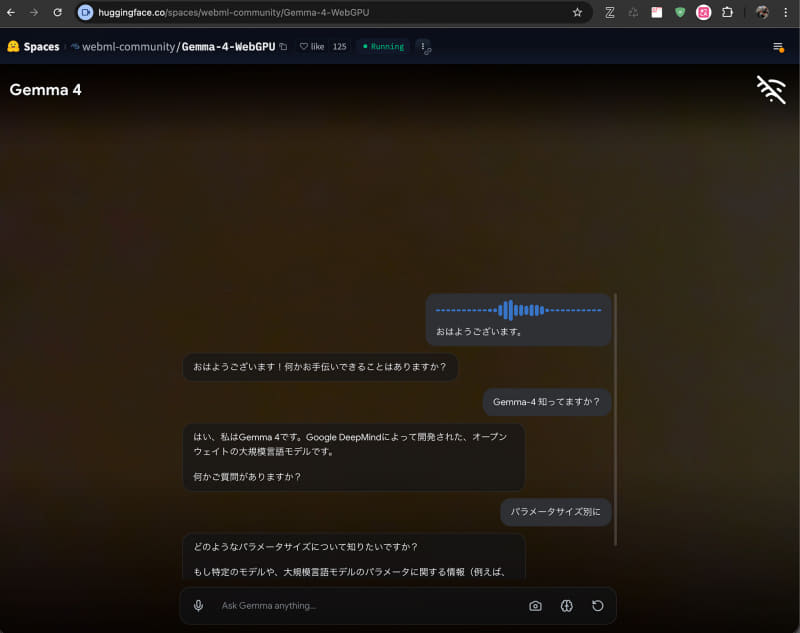Open the extensions puzzle-piece menu

click(727, 13)
